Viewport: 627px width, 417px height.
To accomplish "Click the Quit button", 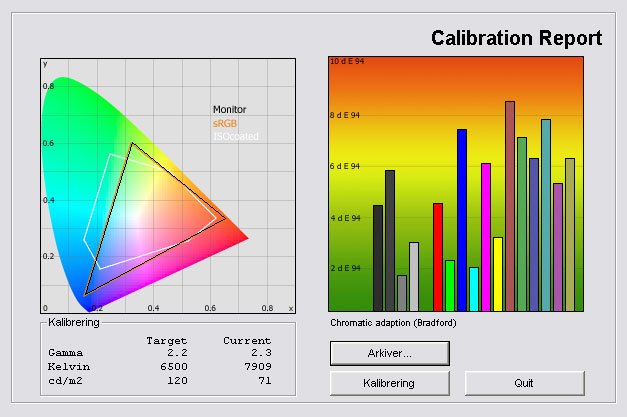I will tap(524, 383).
